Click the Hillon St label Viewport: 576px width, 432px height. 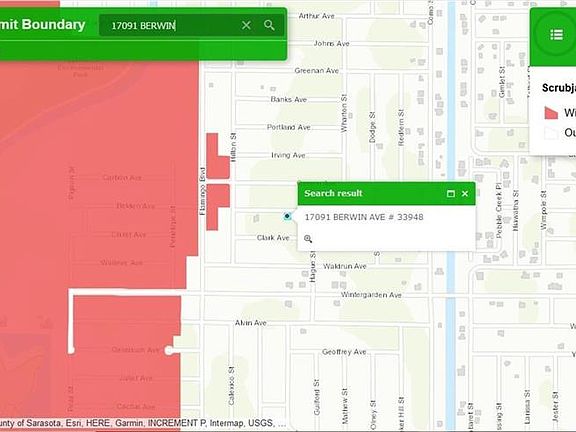[x=233, y=147]
